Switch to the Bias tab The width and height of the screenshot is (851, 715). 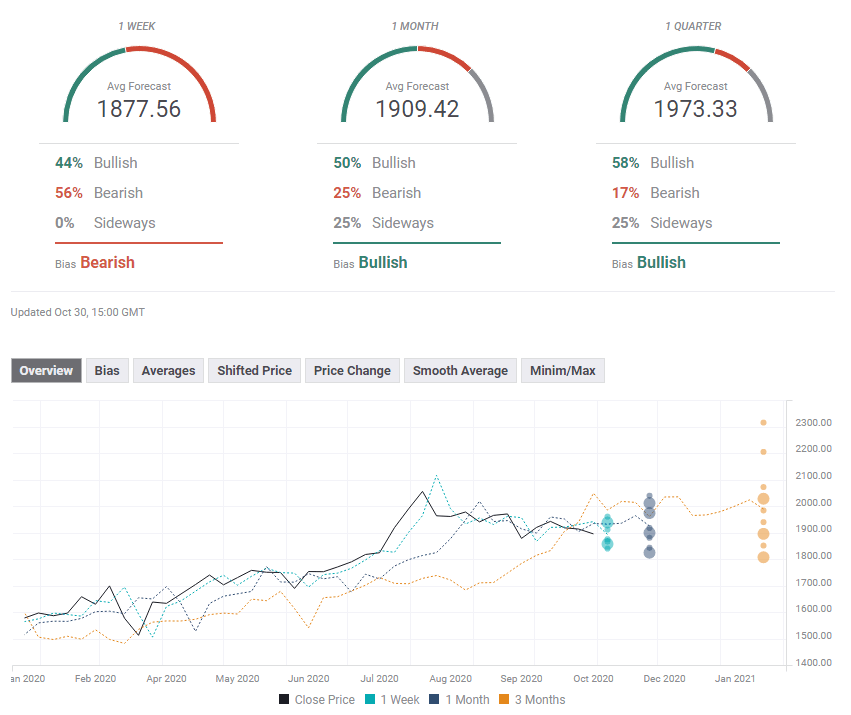click(107, 370)
